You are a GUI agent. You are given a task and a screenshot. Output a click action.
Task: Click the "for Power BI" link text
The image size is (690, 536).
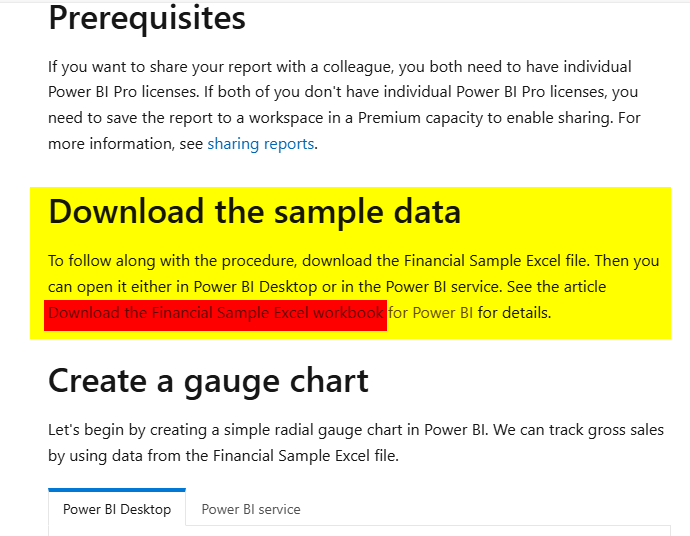pyautogui.click(x=430, y=313)
